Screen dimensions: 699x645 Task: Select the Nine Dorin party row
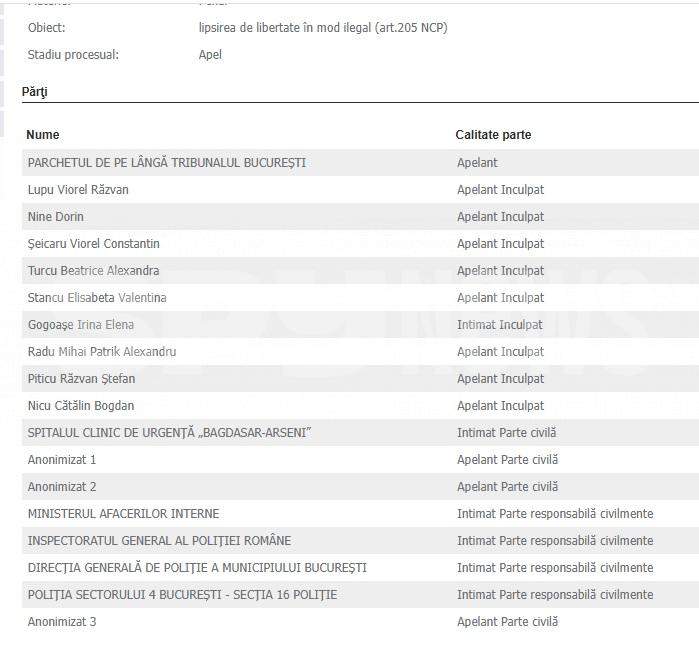tap(360, 217)
